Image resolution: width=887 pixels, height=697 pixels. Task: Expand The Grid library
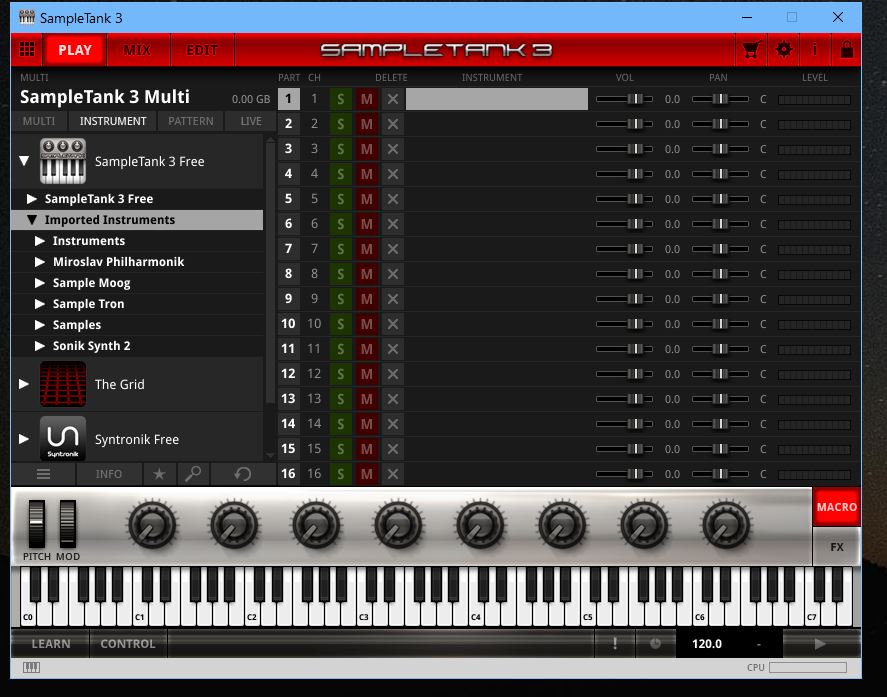[x=24, y=384]
